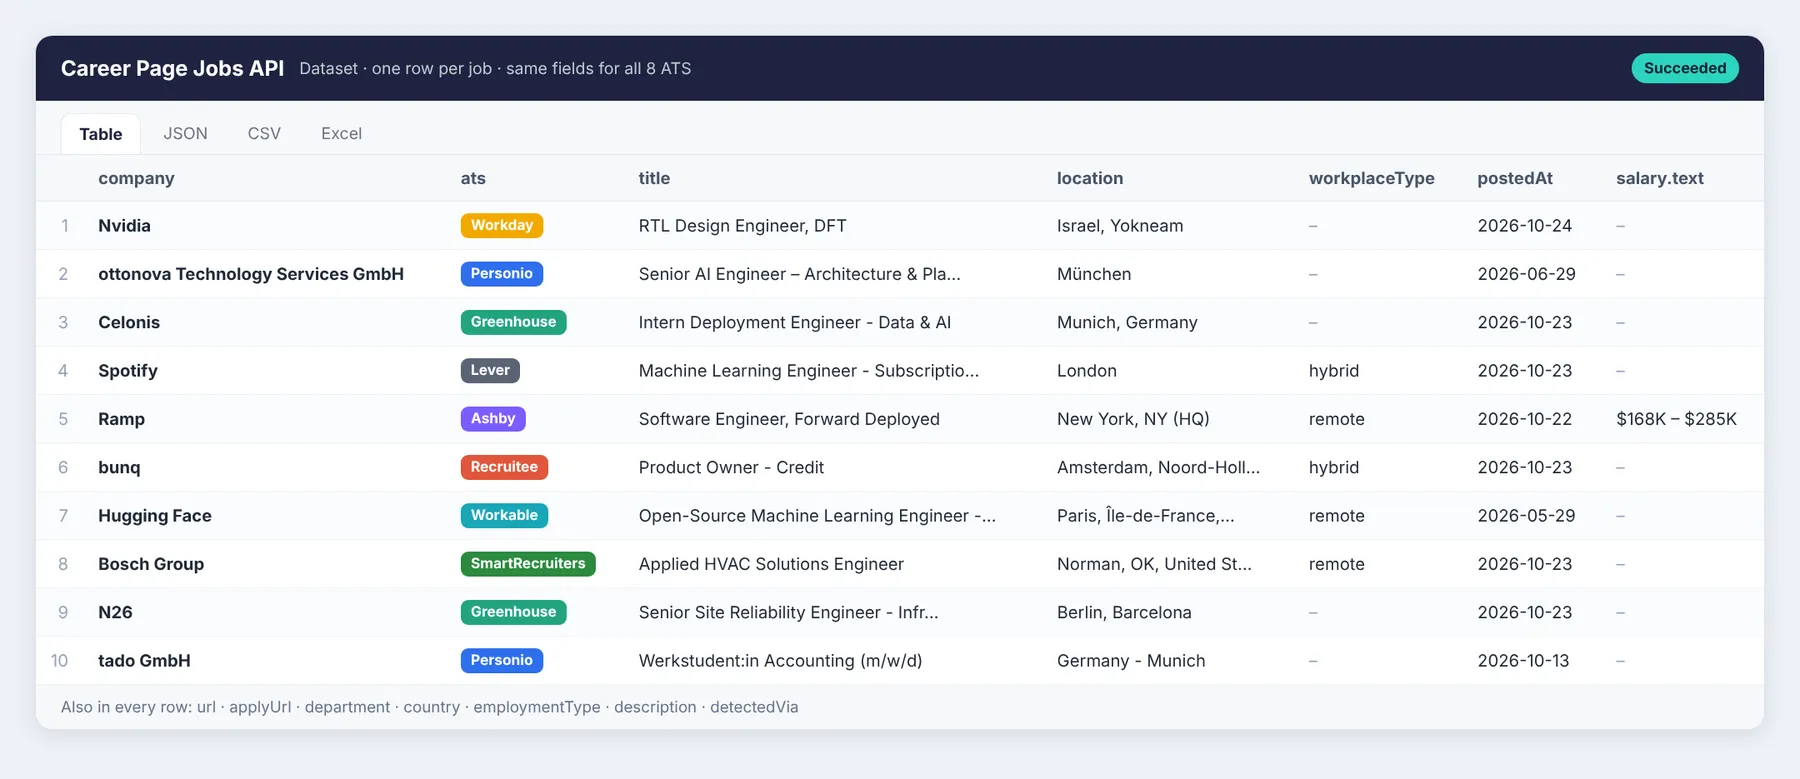
Task: Select ottonova Technology Services GmbH cell
Action: click(x=251, y=274)
